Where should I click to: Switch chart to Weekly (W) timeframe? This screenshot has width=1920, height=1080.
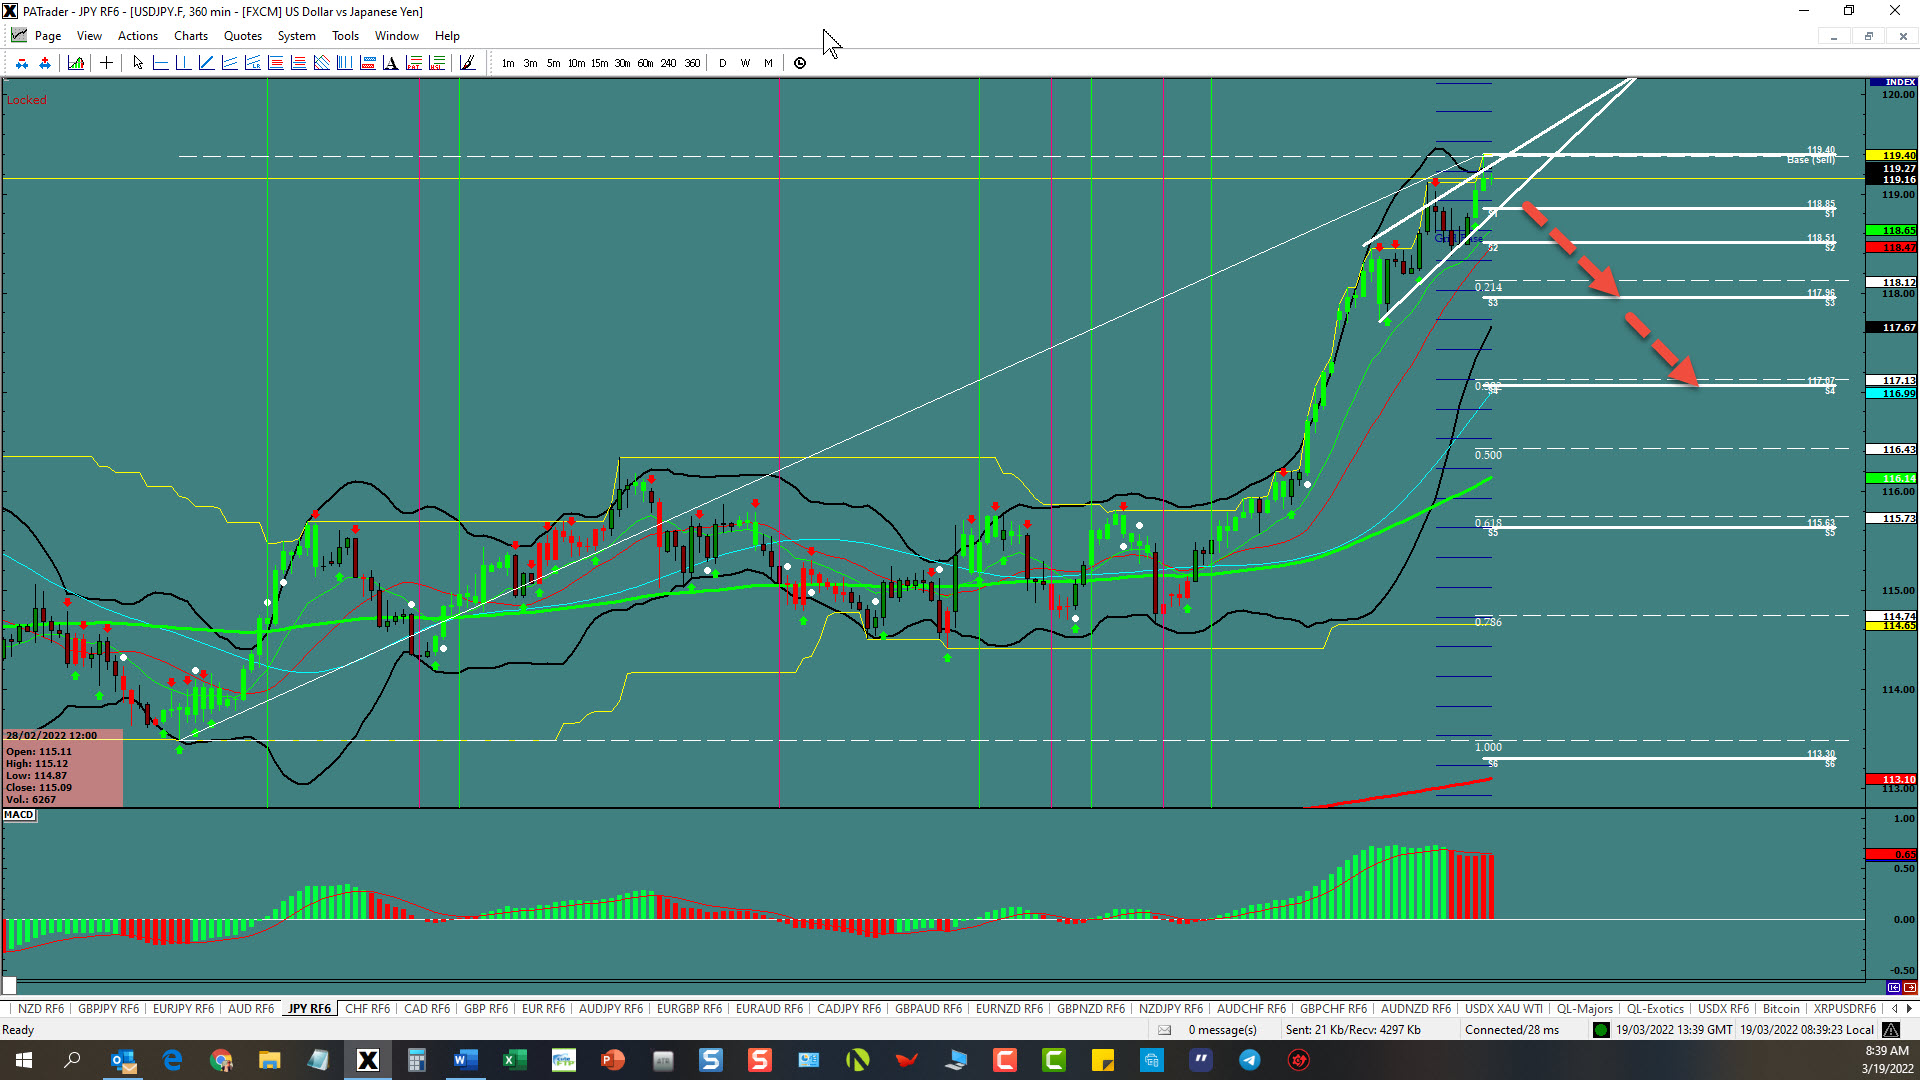pyautogui.click(x=745, y=63)
